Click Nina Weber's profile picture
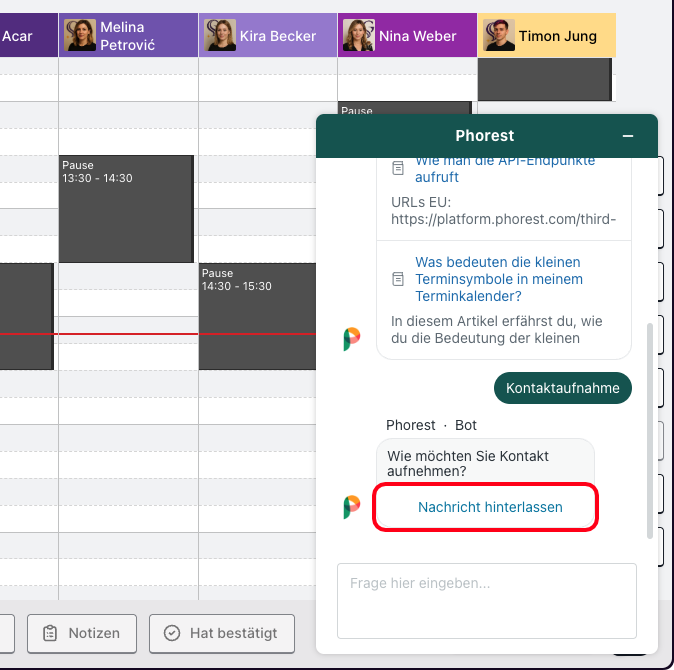Image resolution: width=674 pixels, height=670 pixels. click(x=359, y=36)
